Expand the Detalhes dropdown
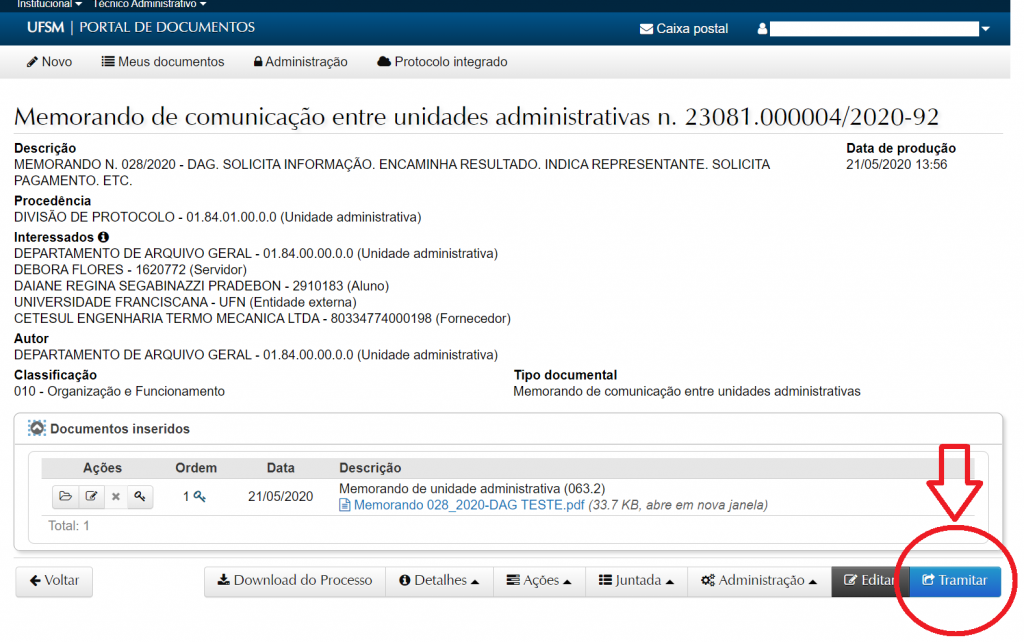This screenshot has width=1024, height=642. 438,581
